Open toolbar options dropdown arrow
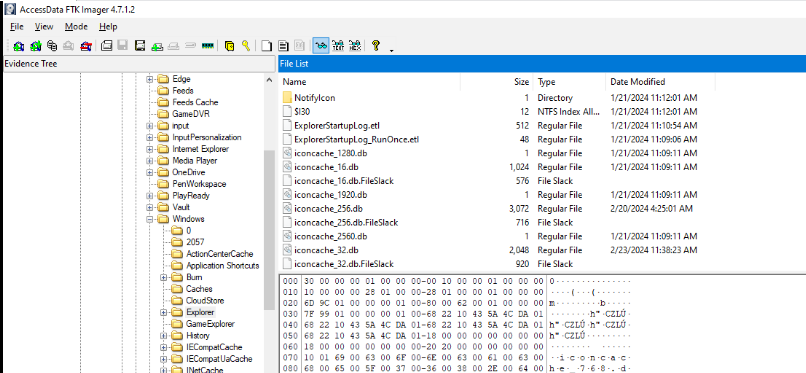 [392, 50]
